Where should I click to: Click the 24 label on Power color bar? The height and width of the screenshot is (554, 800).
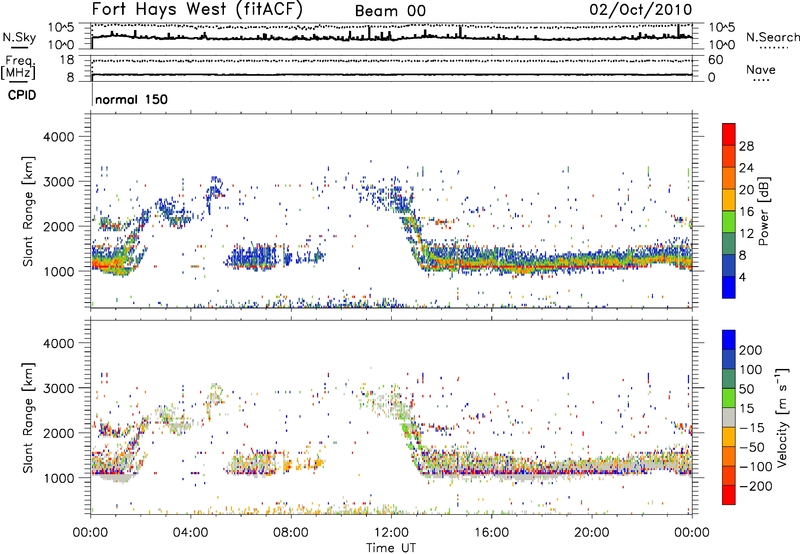746,168
